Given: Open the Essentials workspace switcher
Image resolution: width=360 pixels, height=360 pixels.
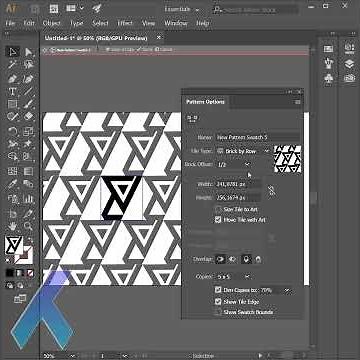Looking at the screenshot, I should 182,9.
